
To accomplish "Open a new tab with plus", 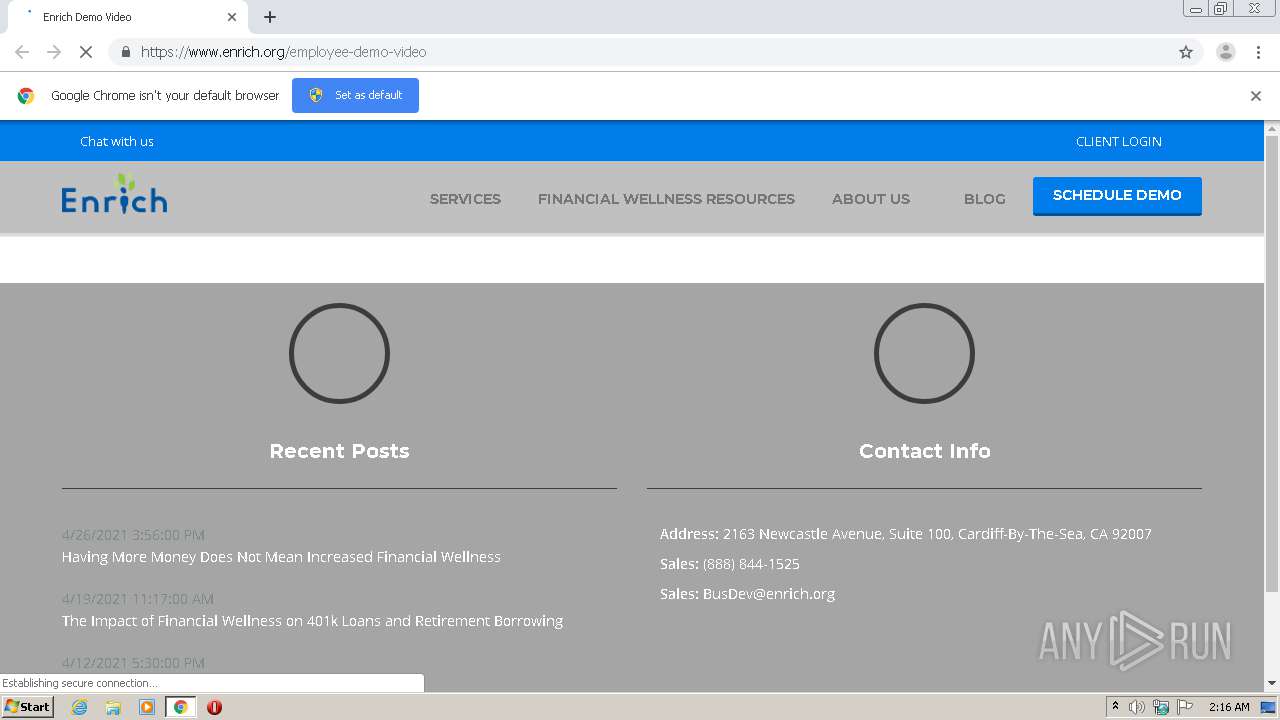I will click(x=270, y=17).
